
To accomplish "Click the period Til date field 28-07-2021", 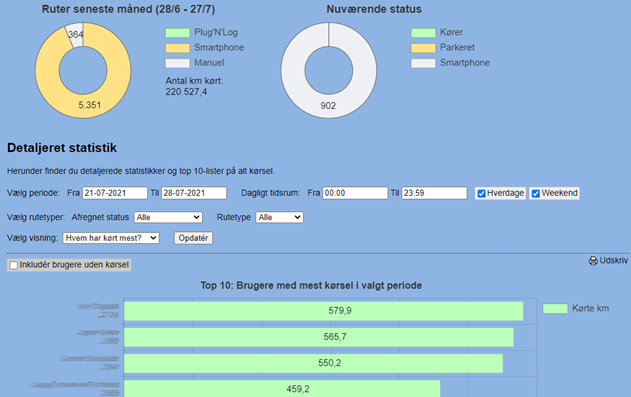I will click(x=194, y=193).
